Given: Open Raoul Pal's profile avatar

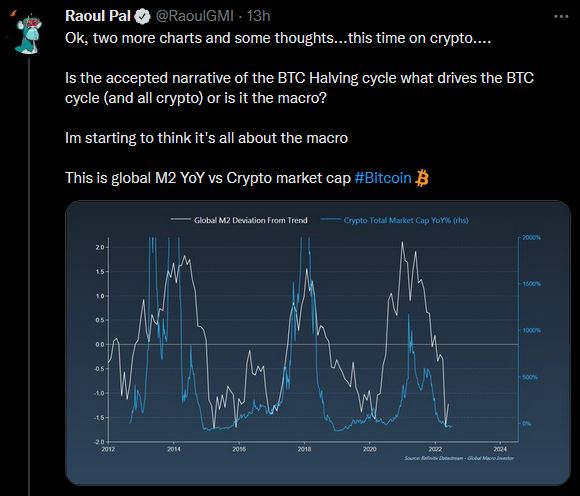Looking at the screenshot, I should (x=28, y=34).
